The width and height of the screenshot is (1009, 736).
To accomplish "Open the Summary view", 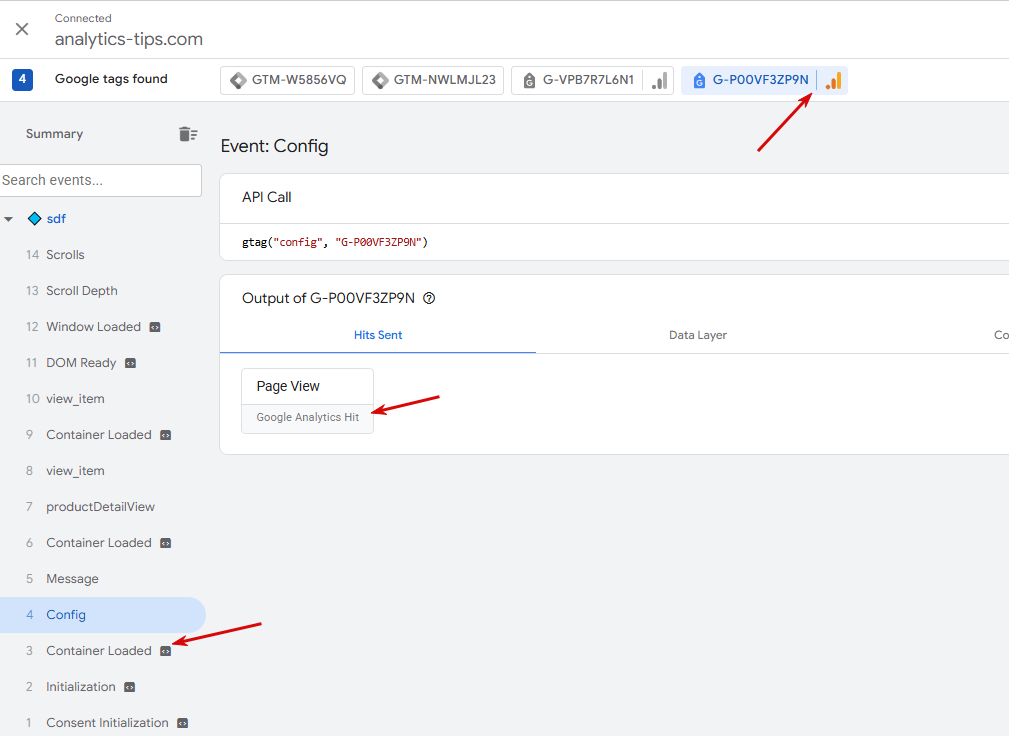I will pos(55,134).
